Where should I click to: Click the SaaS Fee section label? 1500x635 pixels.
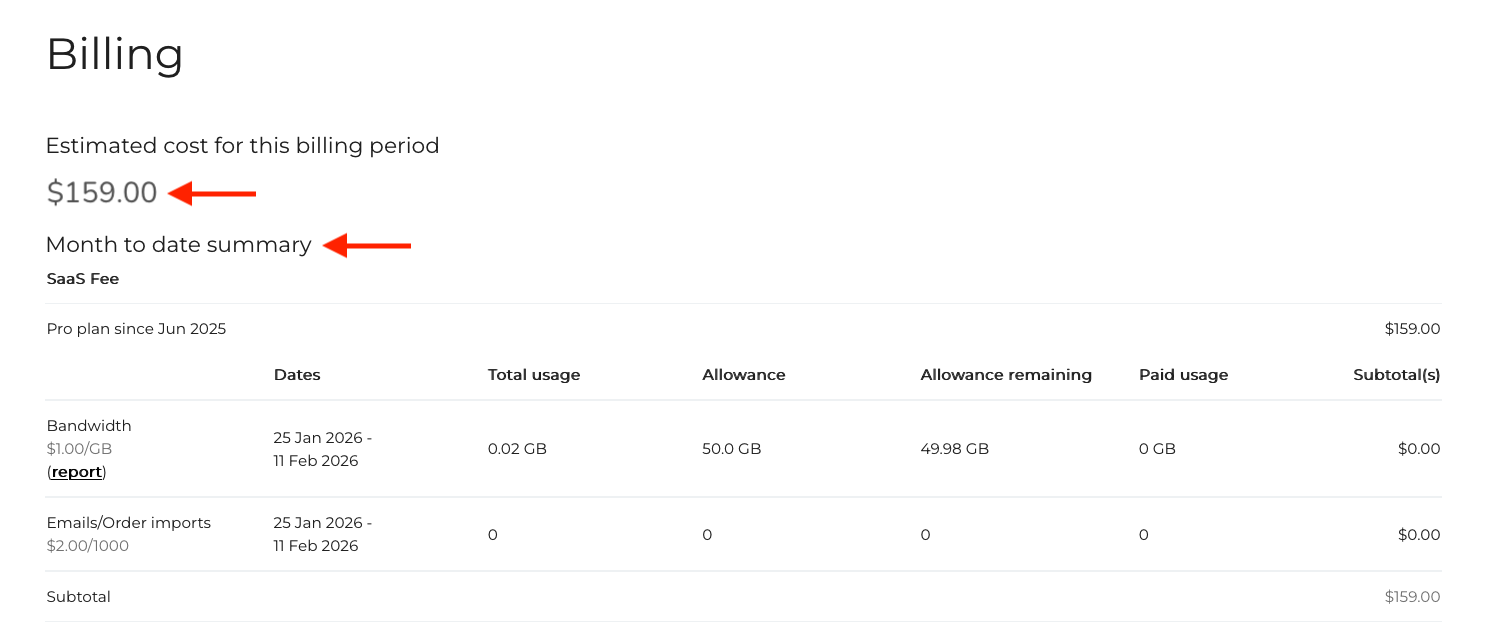coord(83,279)
